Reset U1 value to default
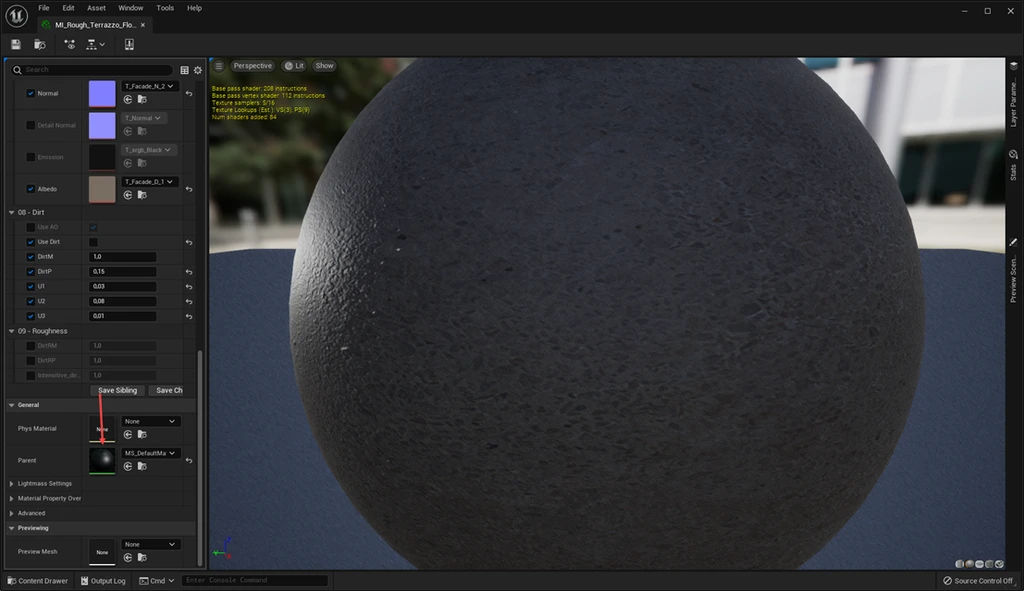This screenshot has width=1024, height=591. point(189,287)
